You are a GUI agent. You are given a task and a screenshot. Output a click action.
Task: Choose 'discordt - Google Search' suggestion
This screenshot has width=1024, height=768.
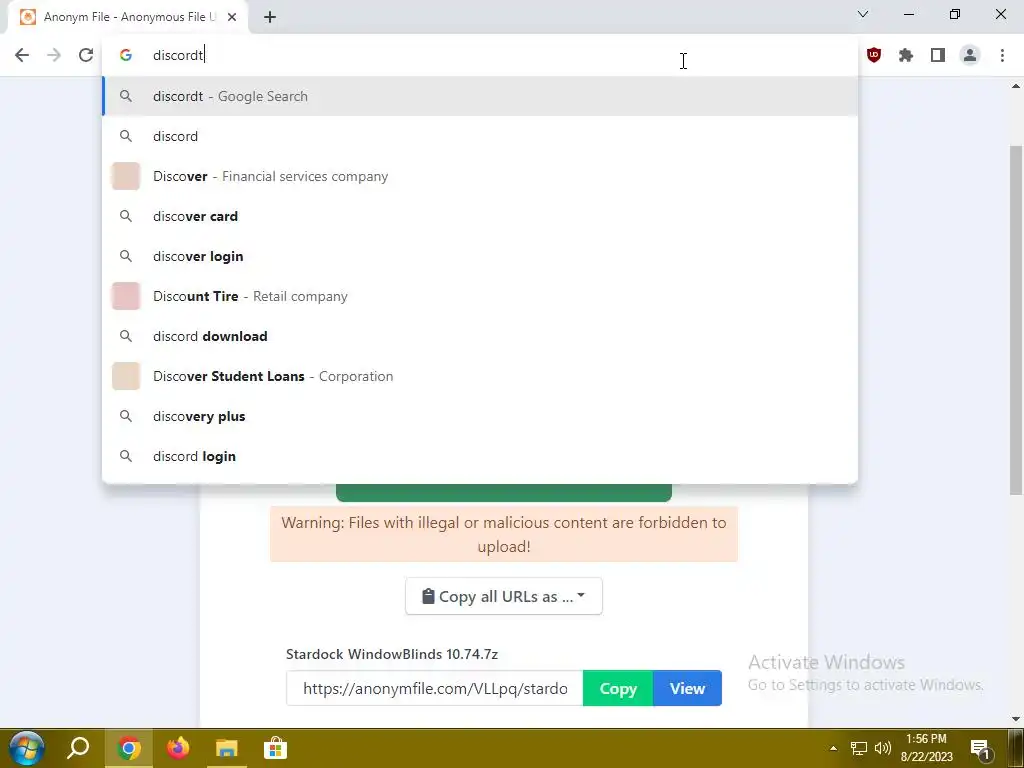coord(480,96)
